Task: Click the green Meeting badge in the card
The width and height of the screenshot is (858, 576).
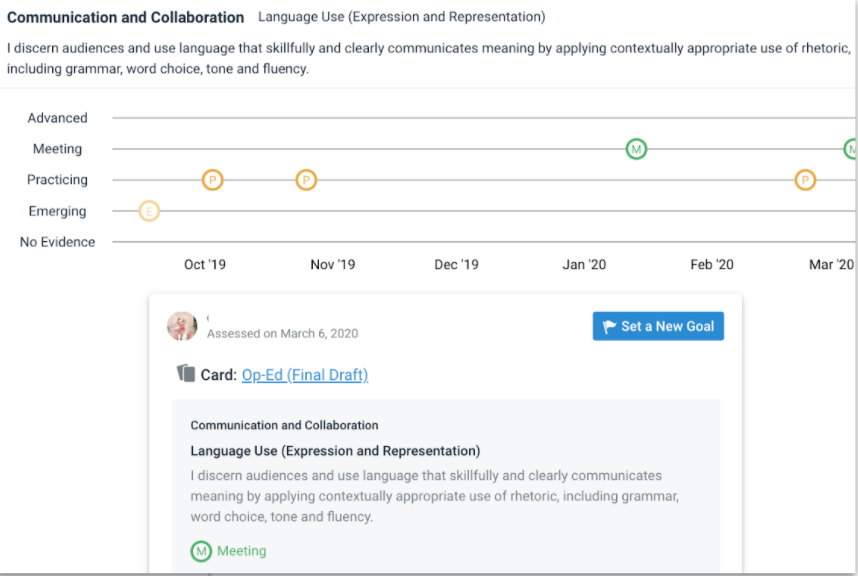Action: click(202, 551)
